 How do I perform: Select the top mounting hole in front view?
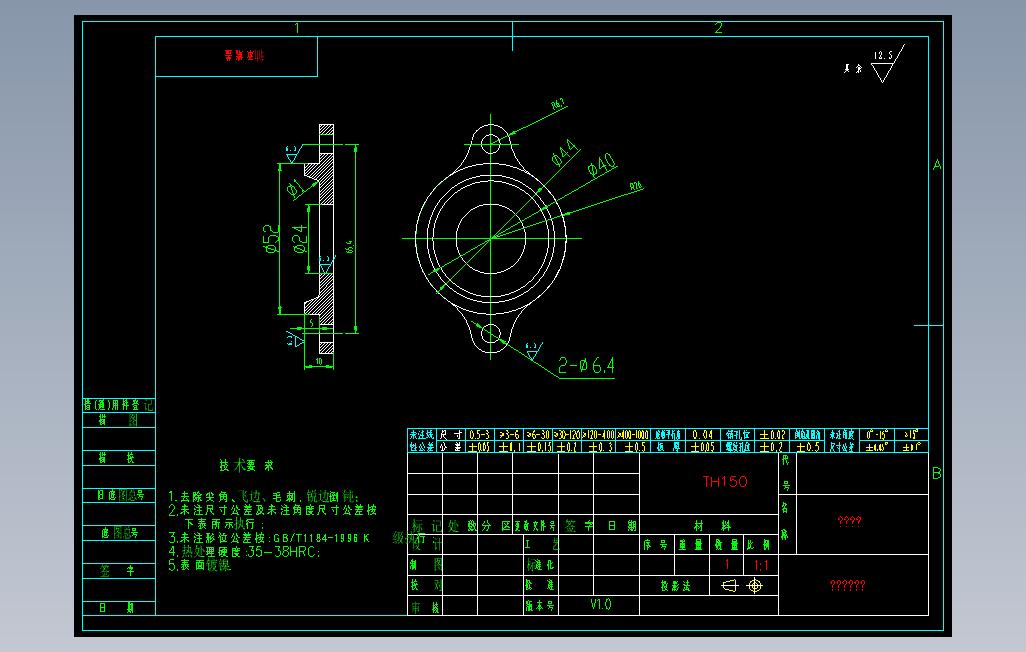click(x=491, y=143)
